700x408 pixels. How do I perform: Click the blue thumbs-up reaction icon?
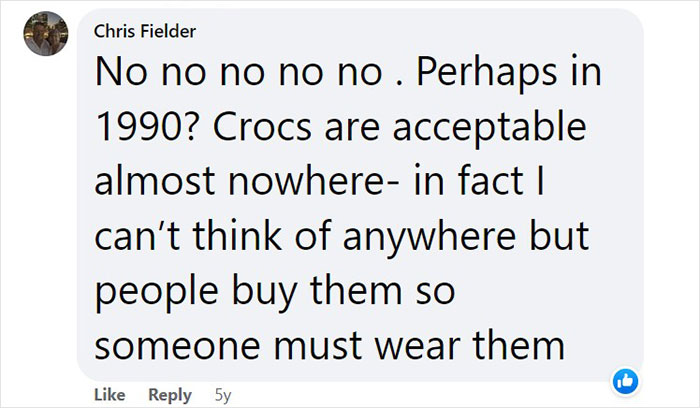coord(625,380)
